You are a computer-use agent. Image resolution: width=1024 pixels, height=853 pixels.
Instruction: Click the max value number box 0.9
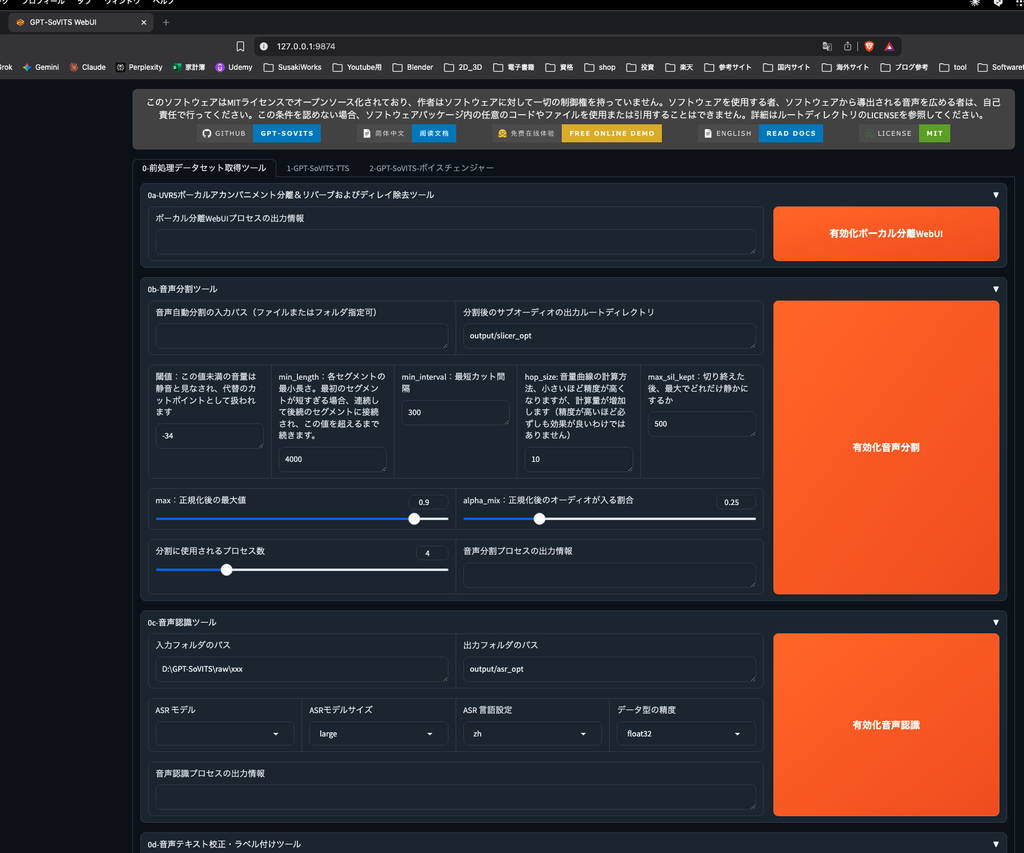point(428,502)
